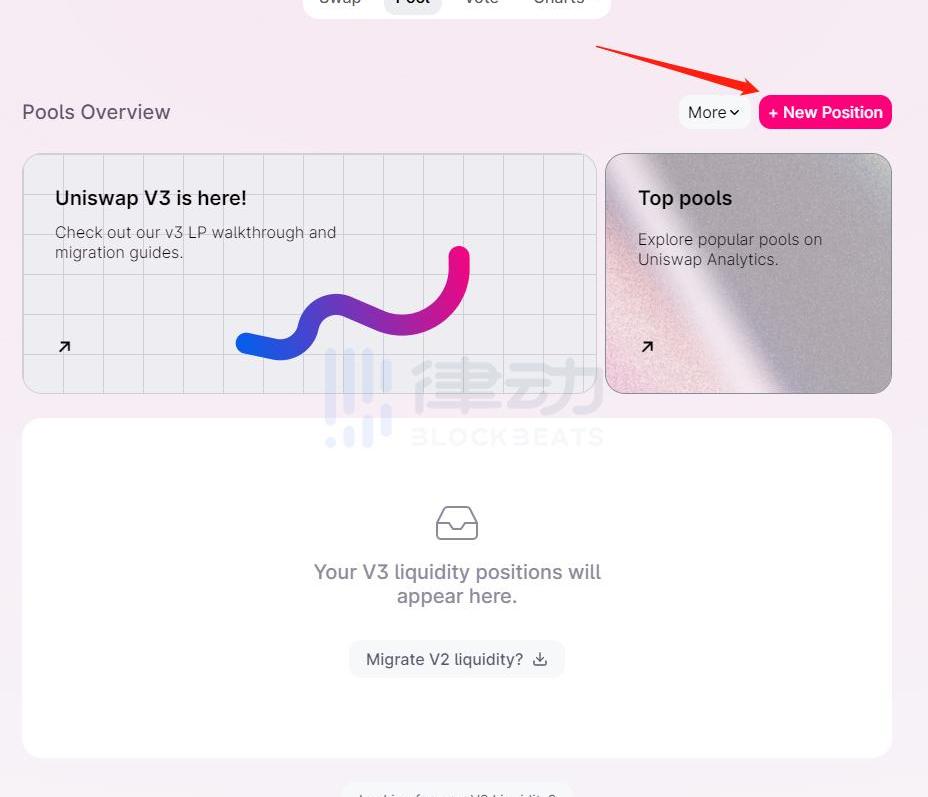The height and width of the screenshot is (797, 928).
Task: Click the chevron beside More
Action: (734, 112)
